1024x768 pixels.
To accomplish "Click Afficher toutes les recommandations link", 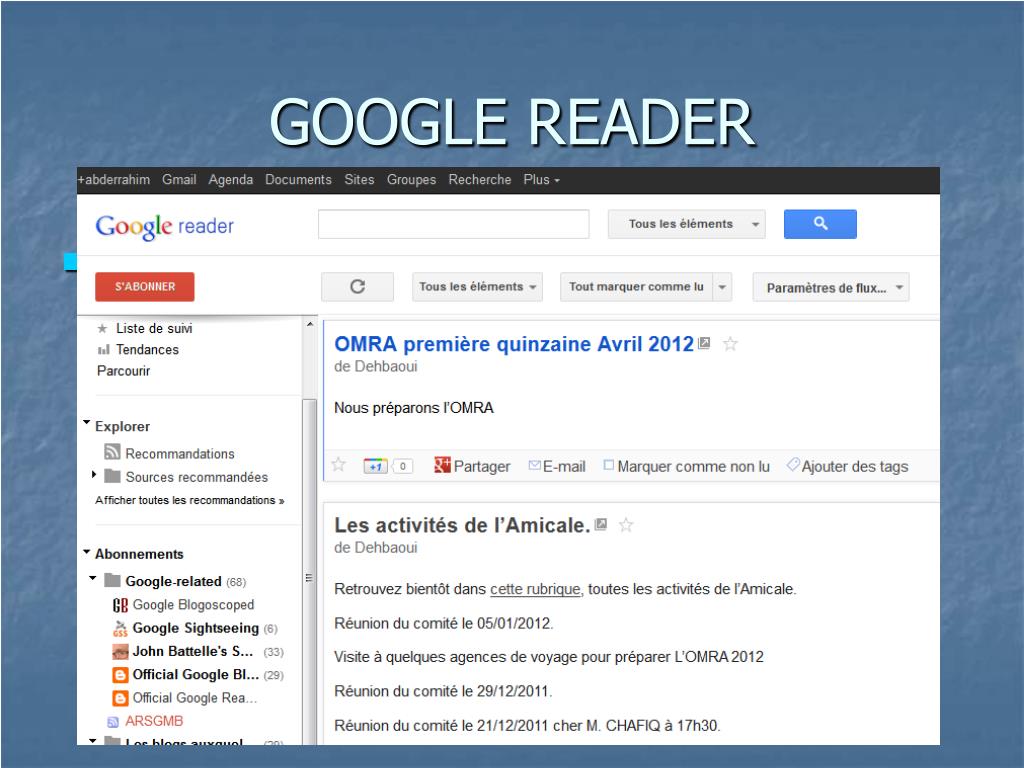I will 189,500.
